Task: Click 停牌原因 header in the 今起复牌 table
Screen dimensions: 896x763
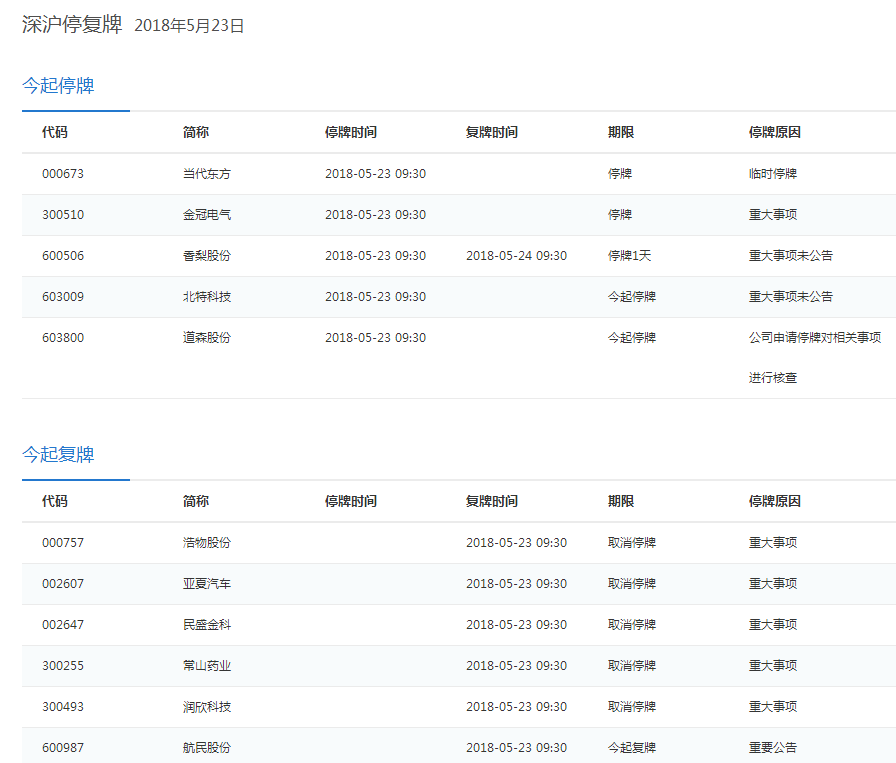Action: [774, 502]
